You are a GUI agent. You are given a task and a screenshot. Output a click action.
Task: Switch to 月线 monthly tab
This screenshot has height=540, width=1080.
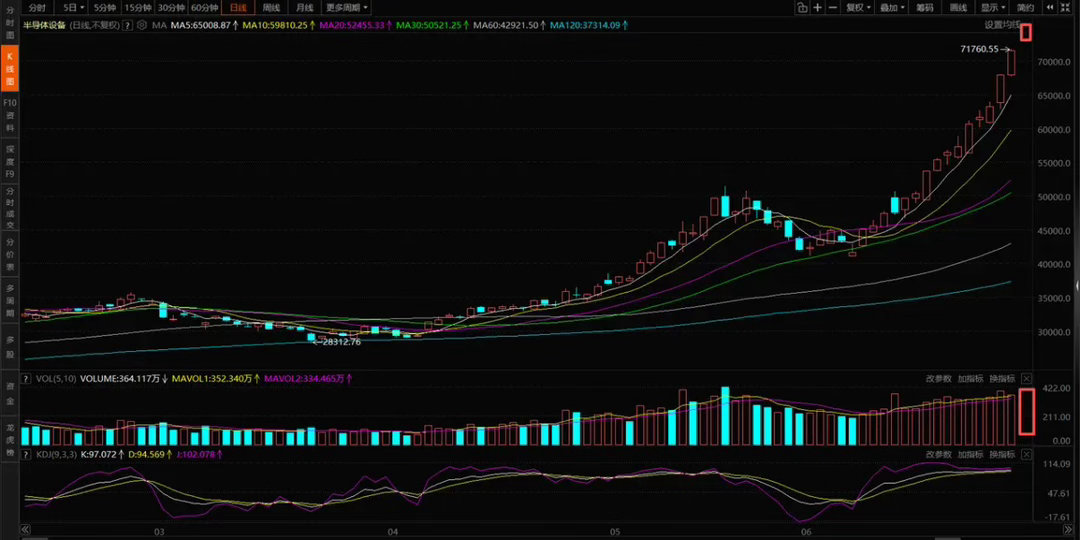[x=304, y=8]
